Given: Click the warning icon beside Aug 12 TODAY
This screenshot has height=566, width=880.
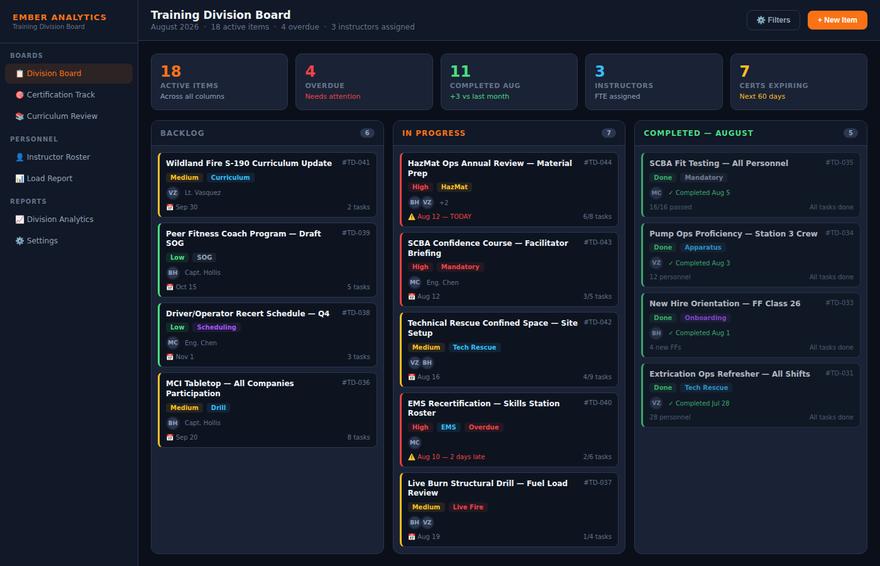Looking at the screenshot, I should click(x=412, y=217).
